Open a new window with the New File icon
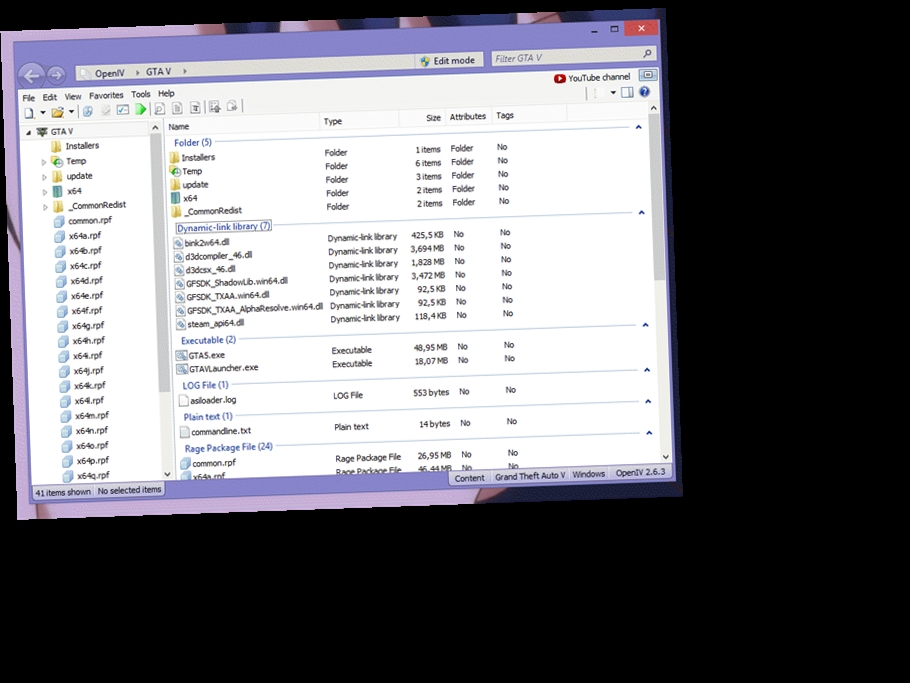Screen dimensions: 910x683 click(29, 110)
